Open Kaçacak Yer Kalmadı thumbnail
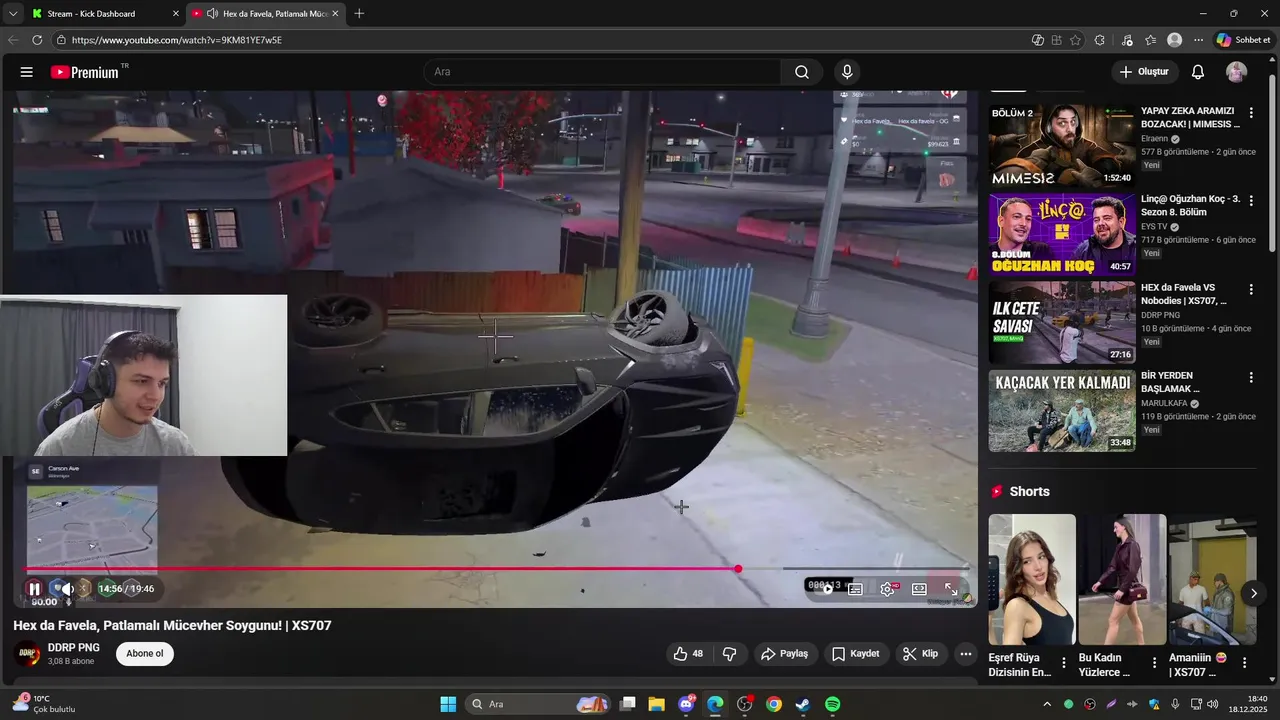This screenshot has width=1280, height=720. tap(1062, 410)
